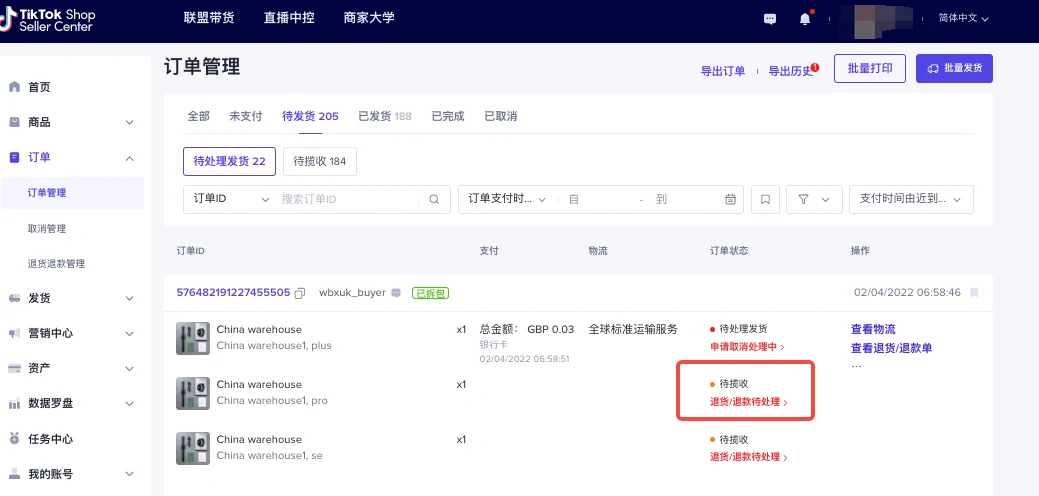
Task: Copy order ID 576482191227455505 using copy icon
Action: [x=299, y=293]
